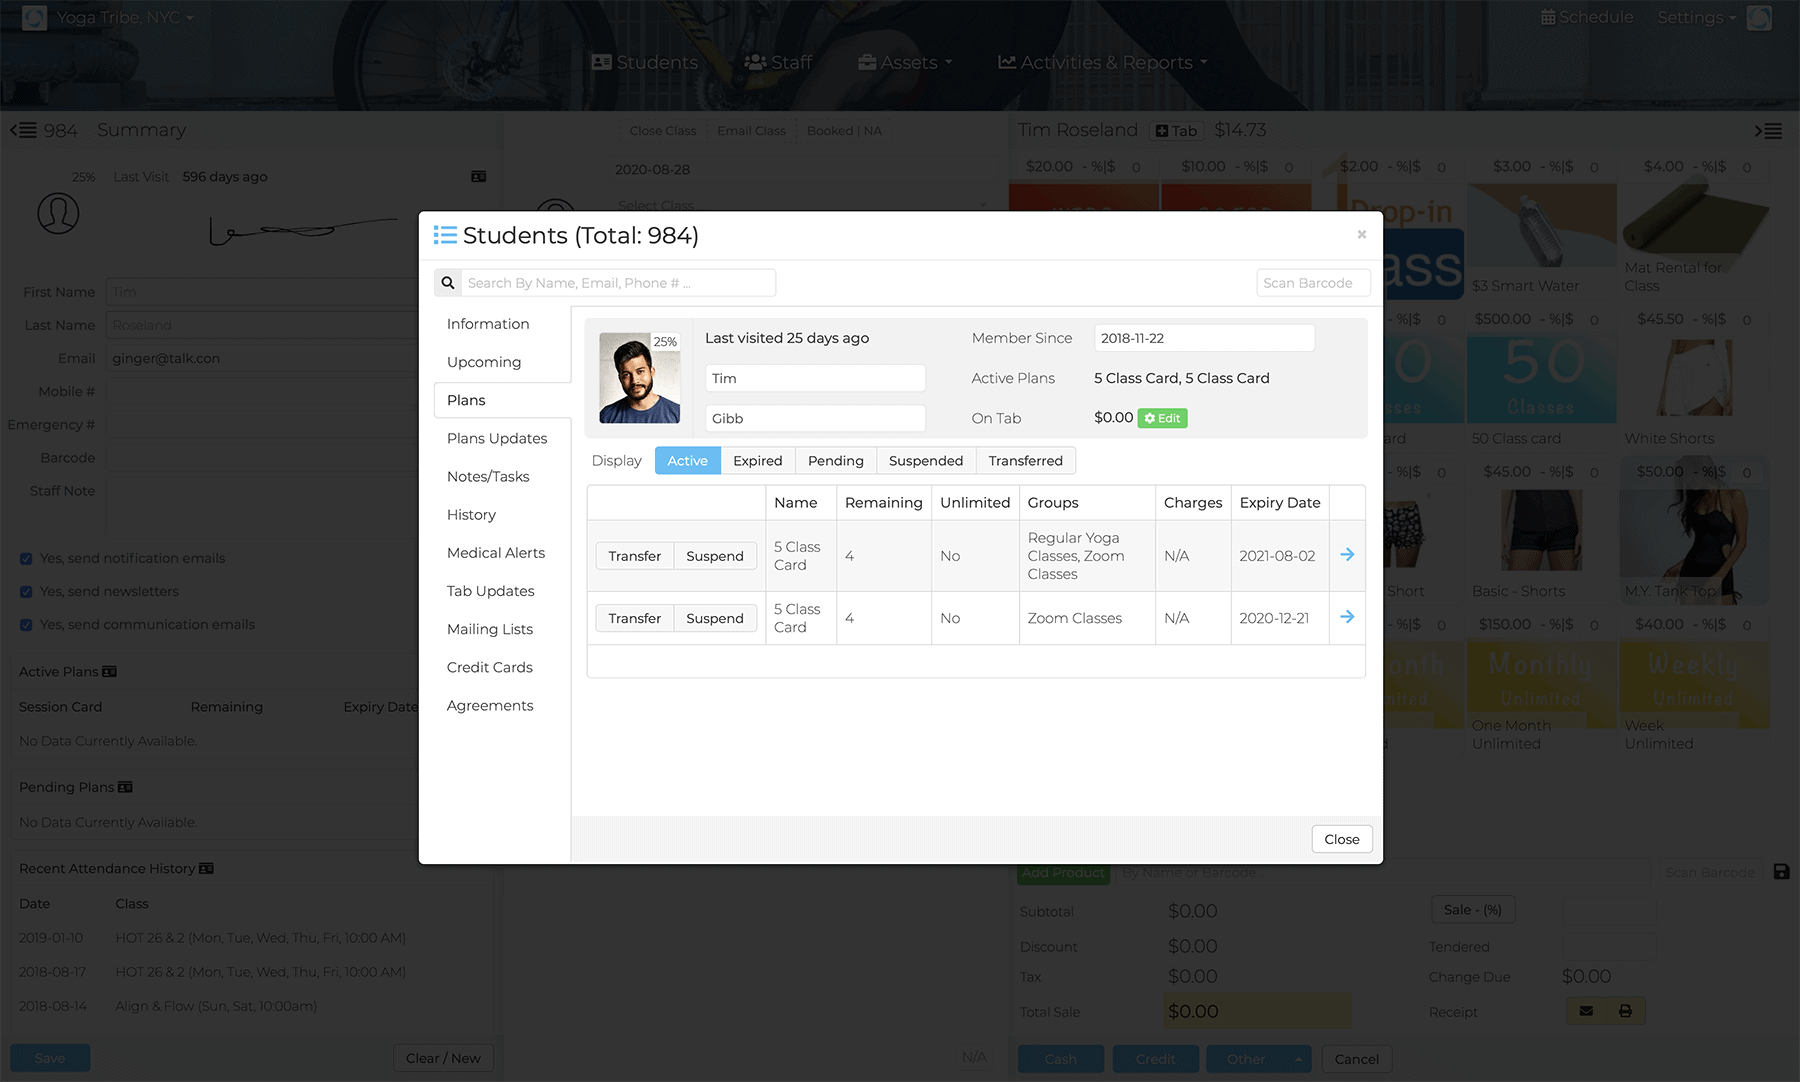The height and width of the screenshot is (1082, 1800).
Task: Open the left panel menu icon beside 984
Action: pyautogui.click(x=24, y=131)
